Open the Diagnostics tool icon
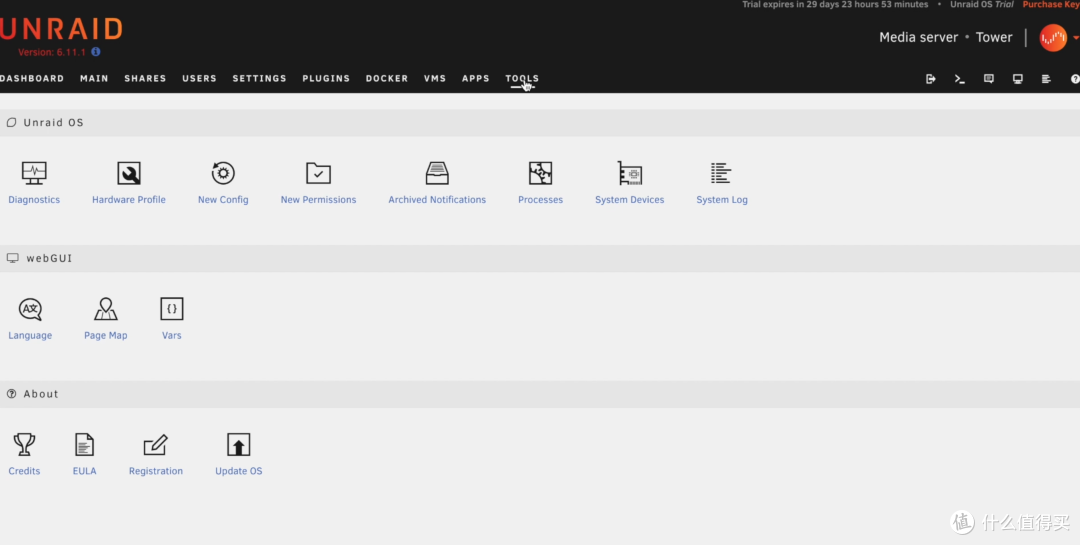The image size is (1080, 545). [x=34, y=174]
